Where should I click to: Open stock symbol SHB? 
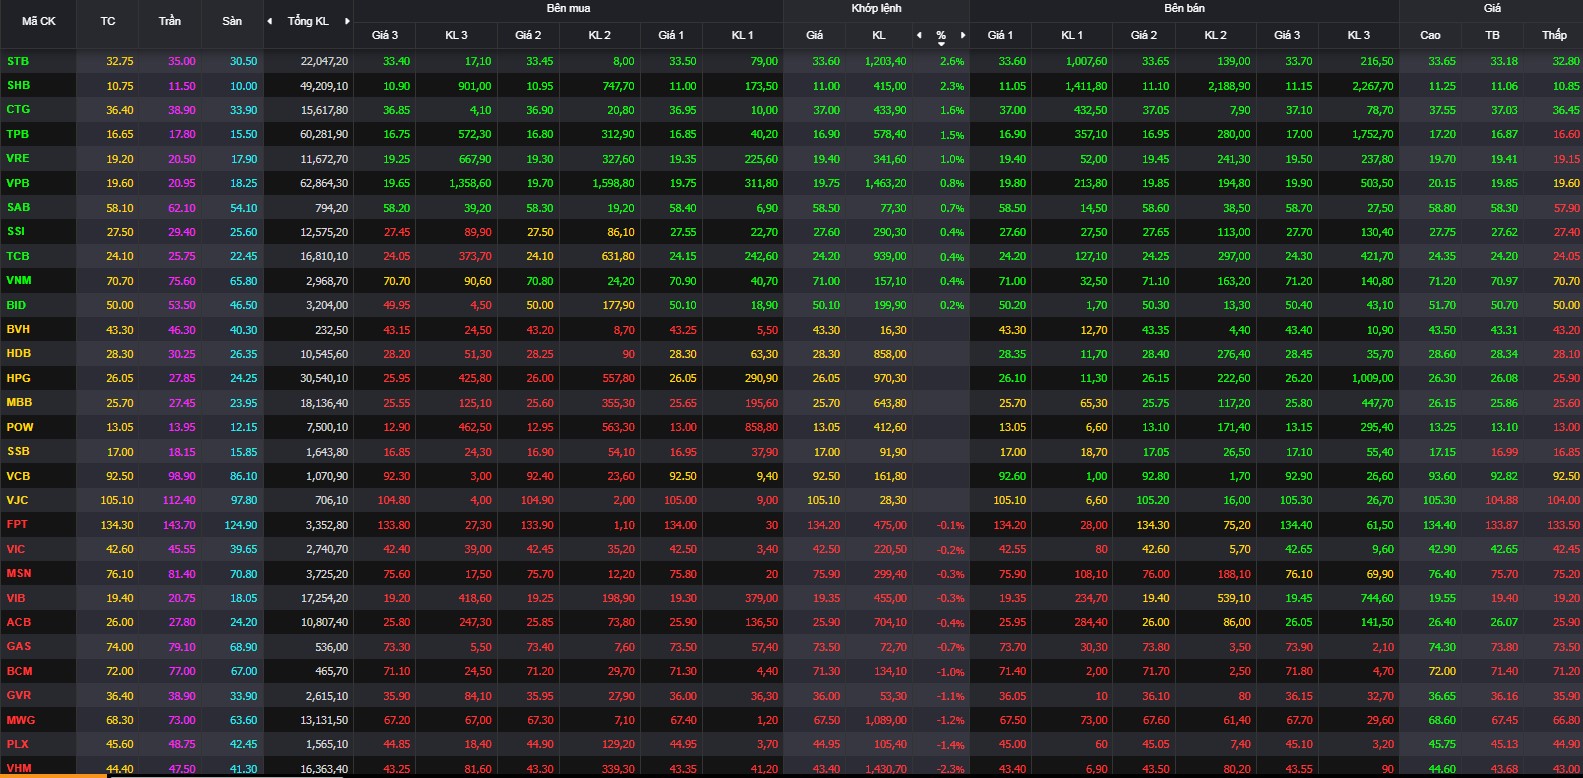coord(18,85)
